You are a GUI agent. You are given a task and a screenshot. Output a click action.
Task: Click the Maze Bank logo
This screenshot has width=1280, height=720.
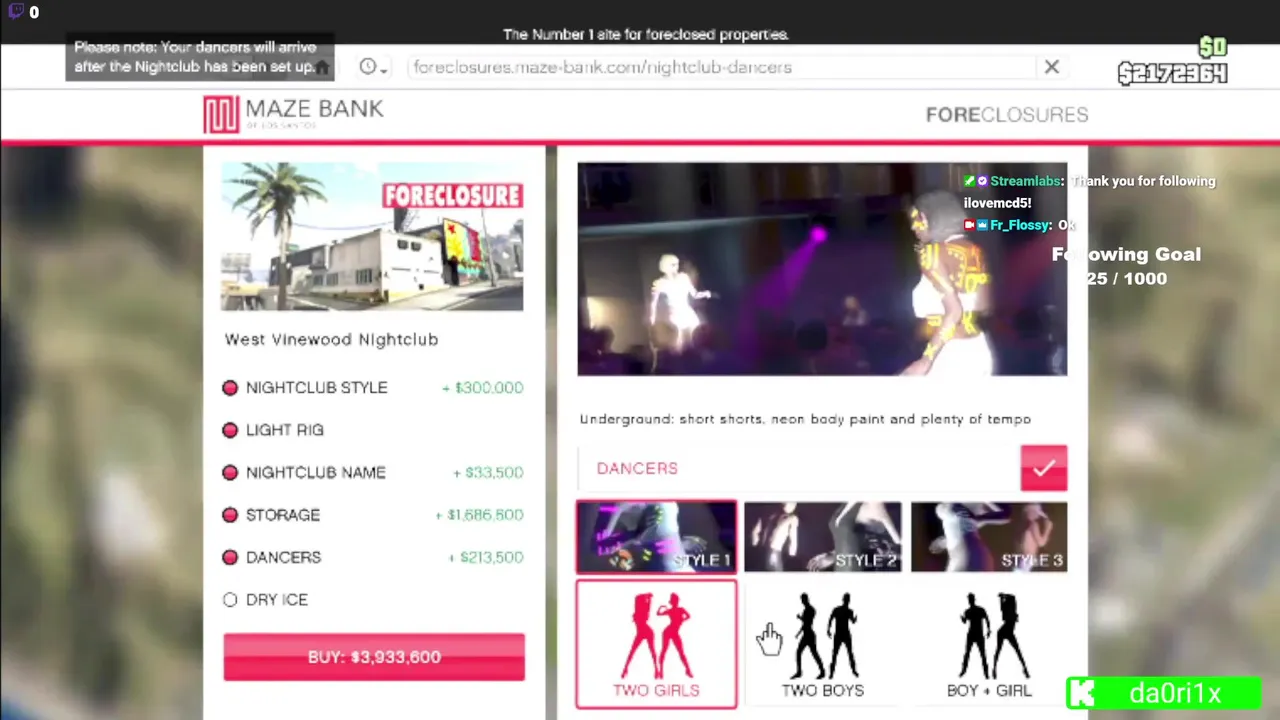(x=293, y=114)
